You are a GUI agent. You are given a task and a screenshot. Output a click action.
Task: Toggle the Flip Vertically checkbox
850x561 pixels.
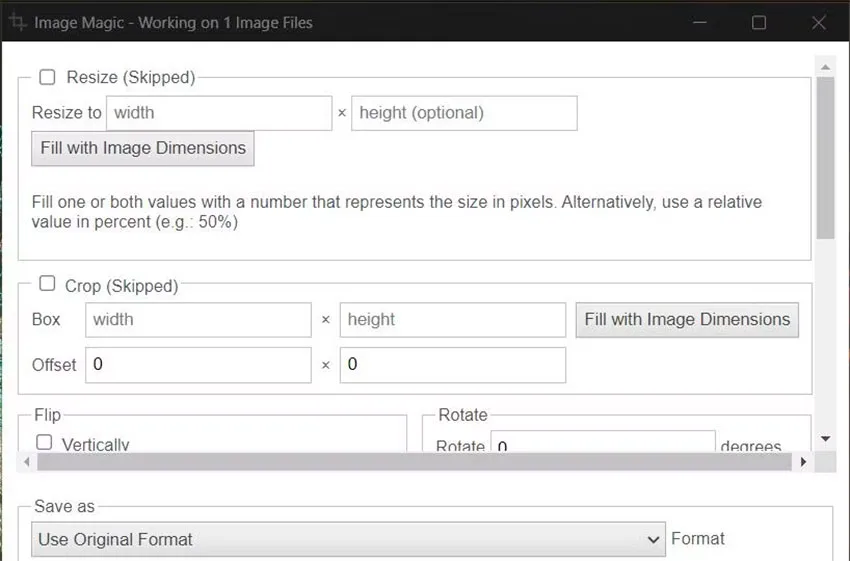coord(44,442)
